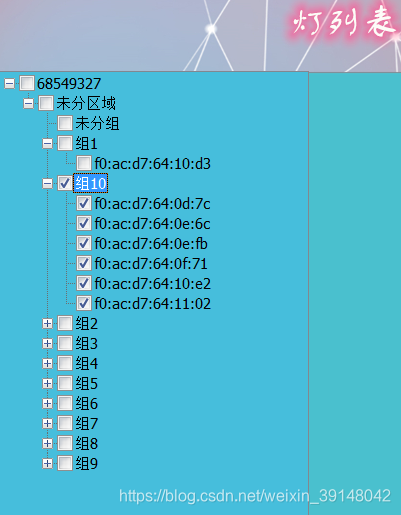
Task: Expand the 组5 group node
Action: tap(48, 383)
